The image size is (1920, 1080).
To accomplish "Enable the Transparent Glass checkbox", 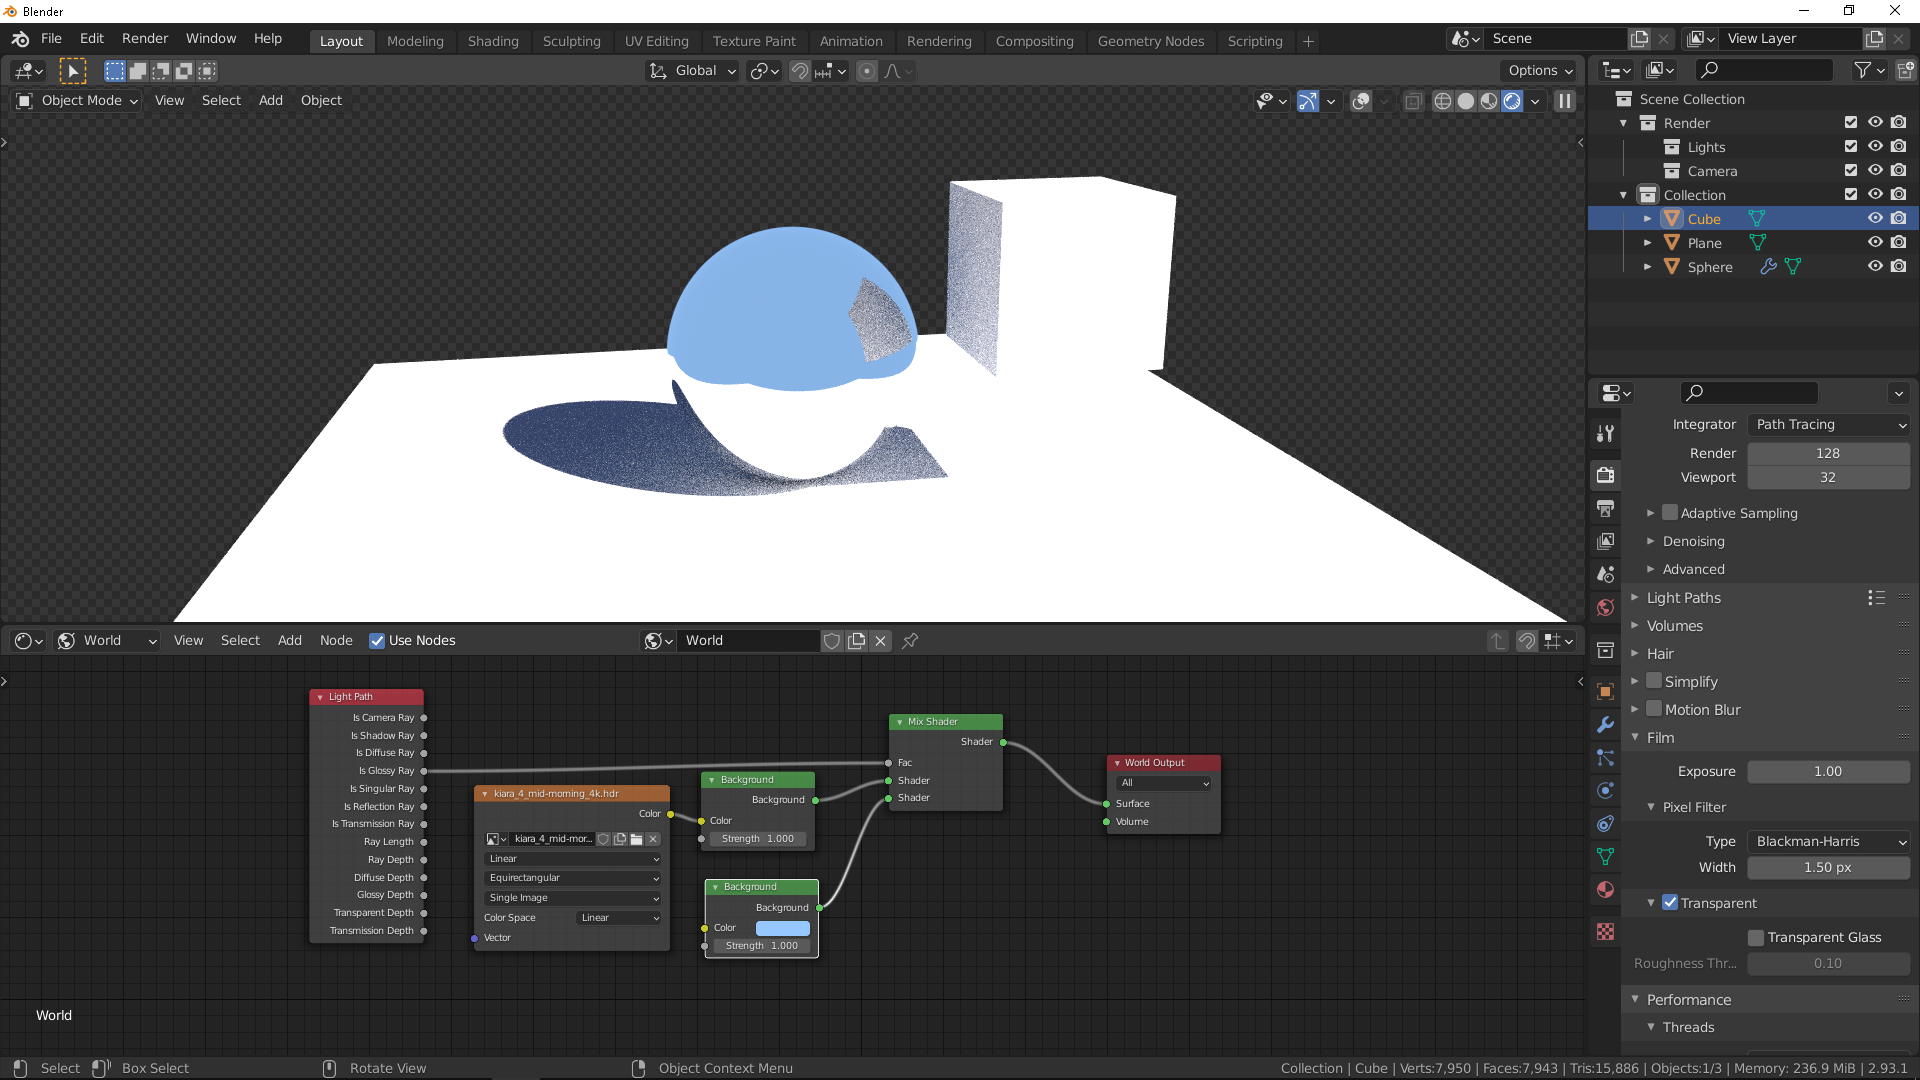I will pos(1756,937).
